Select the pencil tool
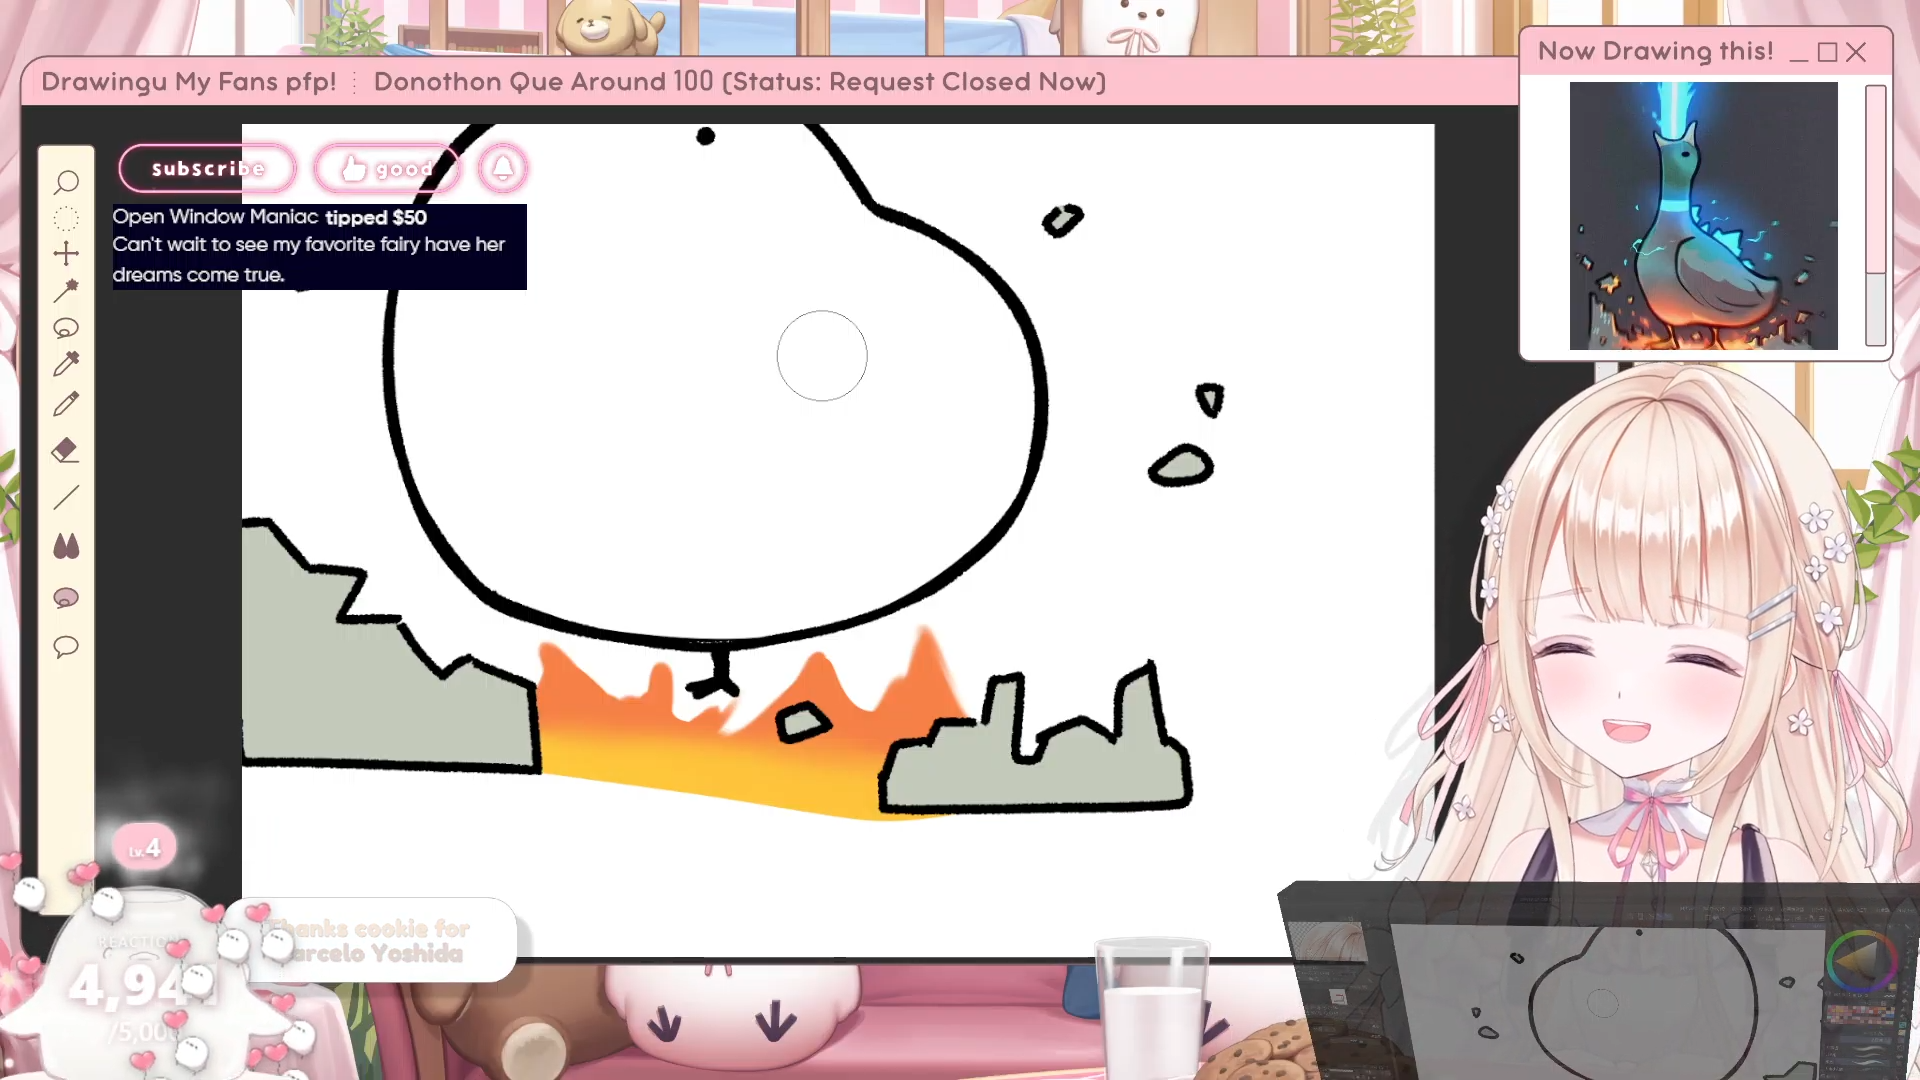This screenshot has width=1920, height=1080. (x=66, y=404)
